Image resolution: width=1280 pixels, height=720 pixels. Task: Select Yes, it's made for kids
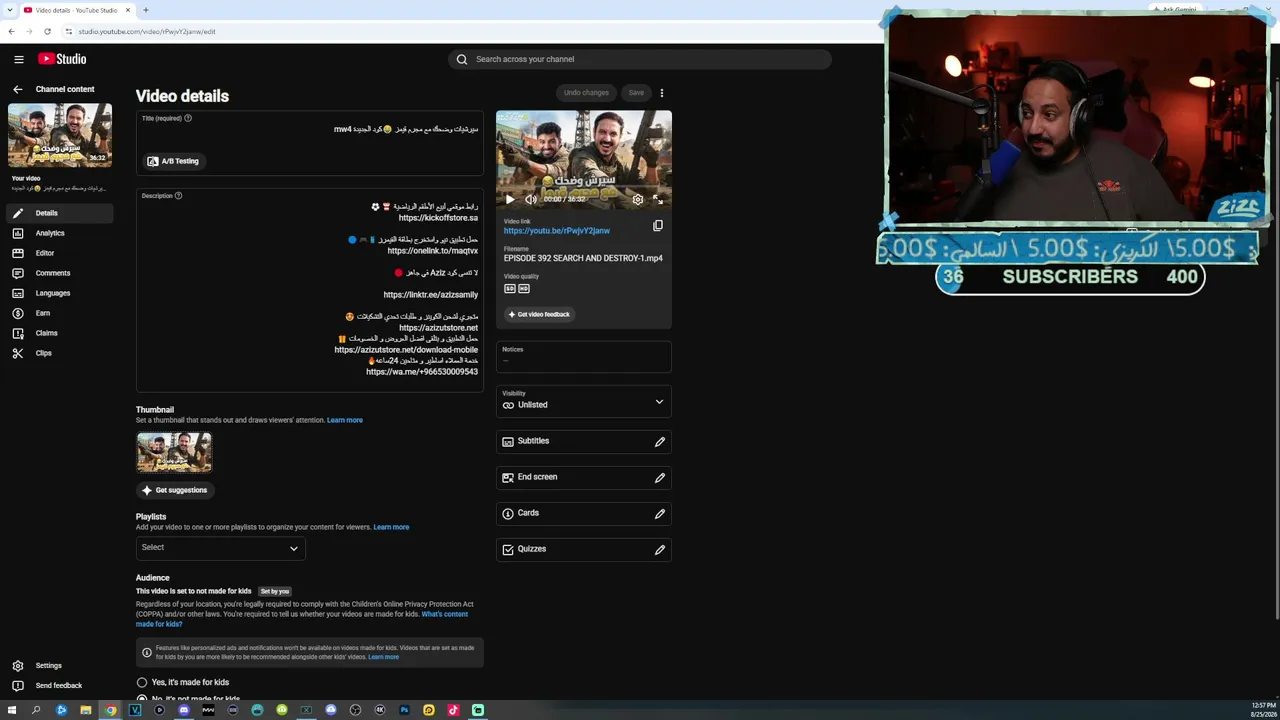click(142, 682)
